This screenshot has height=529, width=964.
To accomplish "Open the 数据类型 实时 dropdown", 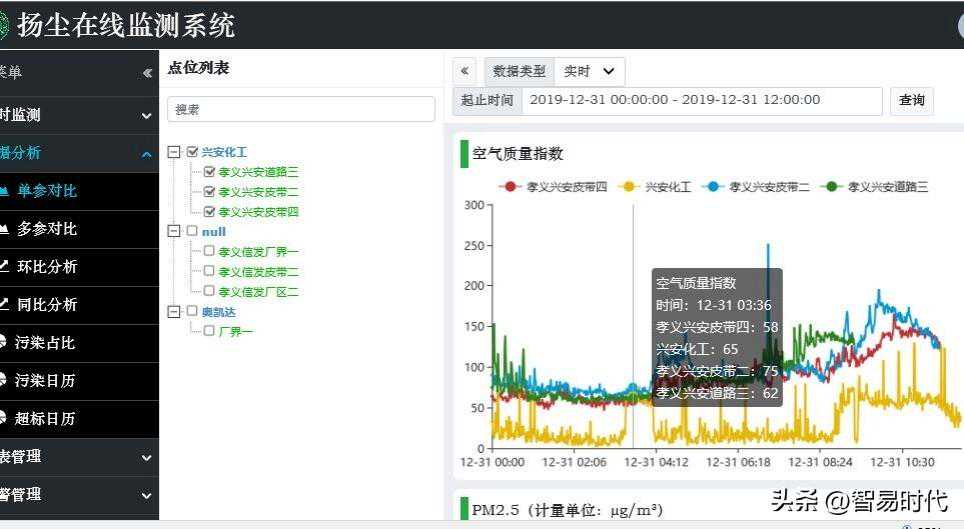I will coord(590,71).
